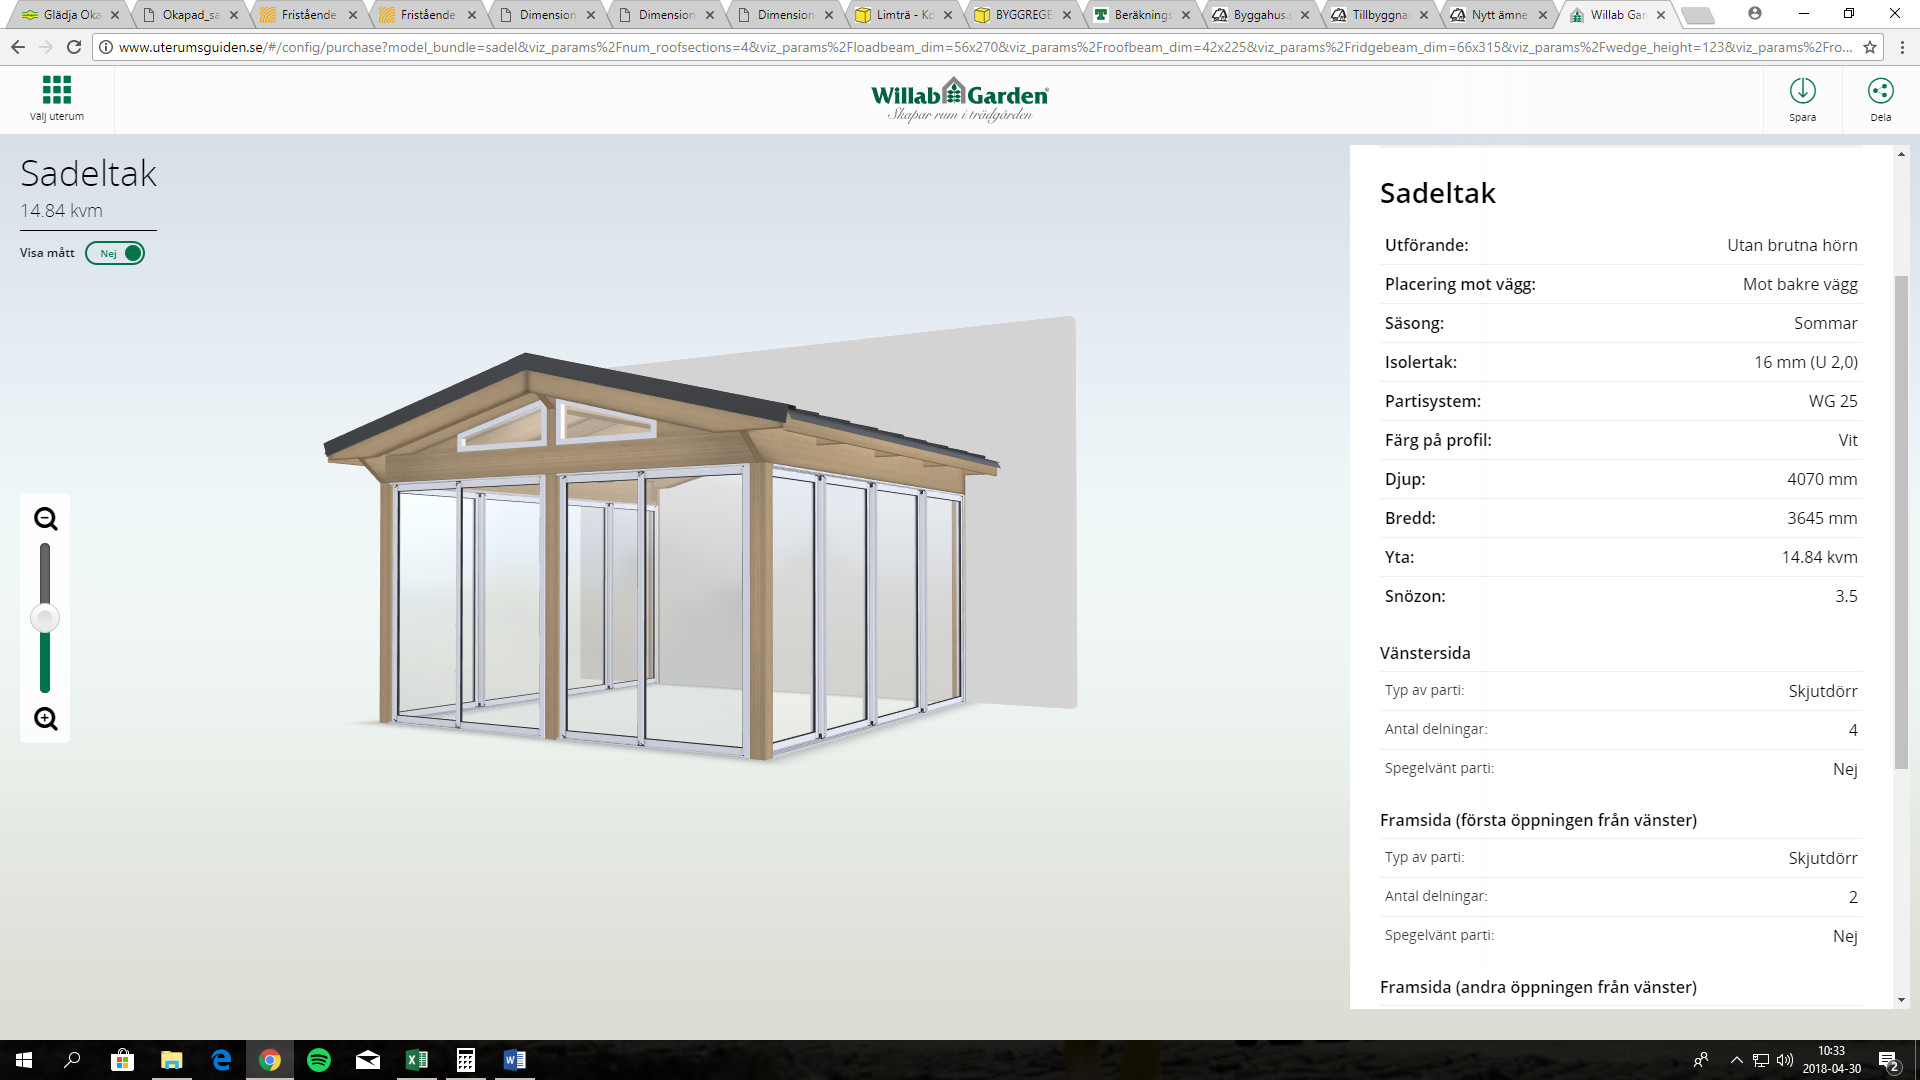Open Edge browser from taskbar
The height and width of the screenshot is (1080, 1920).
pyautogui.click(x=221, y=1060)
